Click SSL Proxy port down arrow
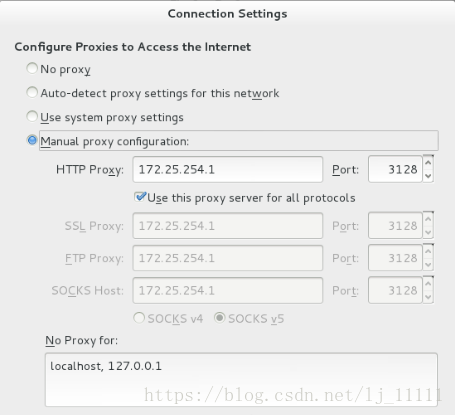 (x=428, y=232)
